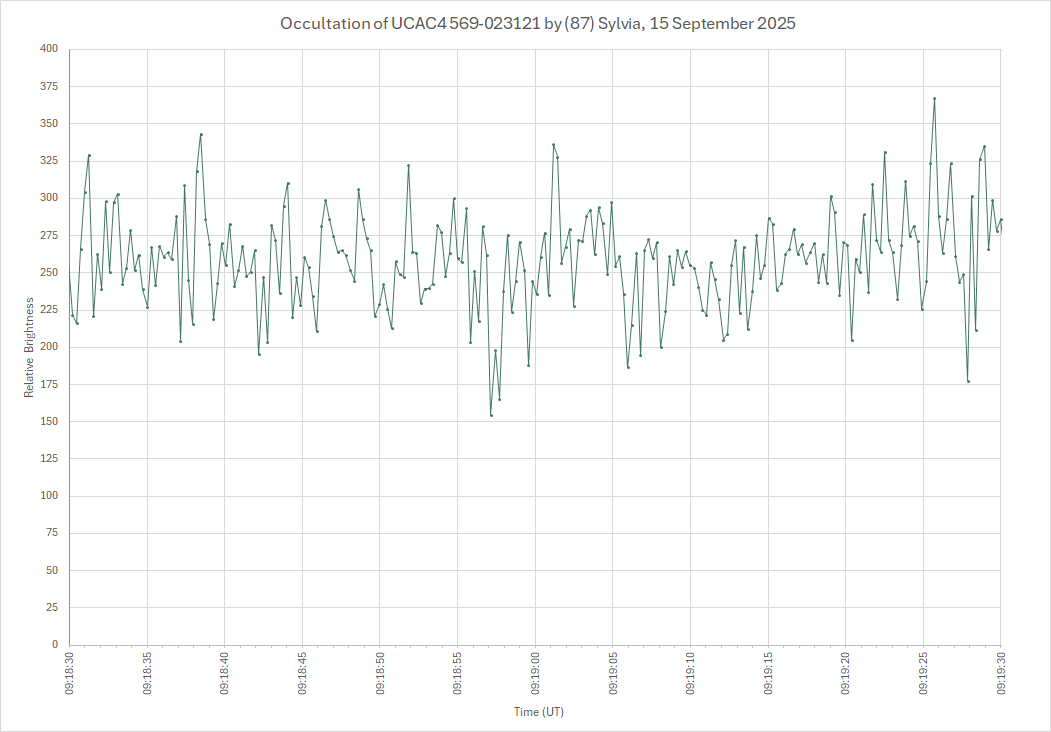Select the 'Relative Brightness' y-axis title
The width and height of the screenshot is (1051, 732).
click(x=30, y=347)
